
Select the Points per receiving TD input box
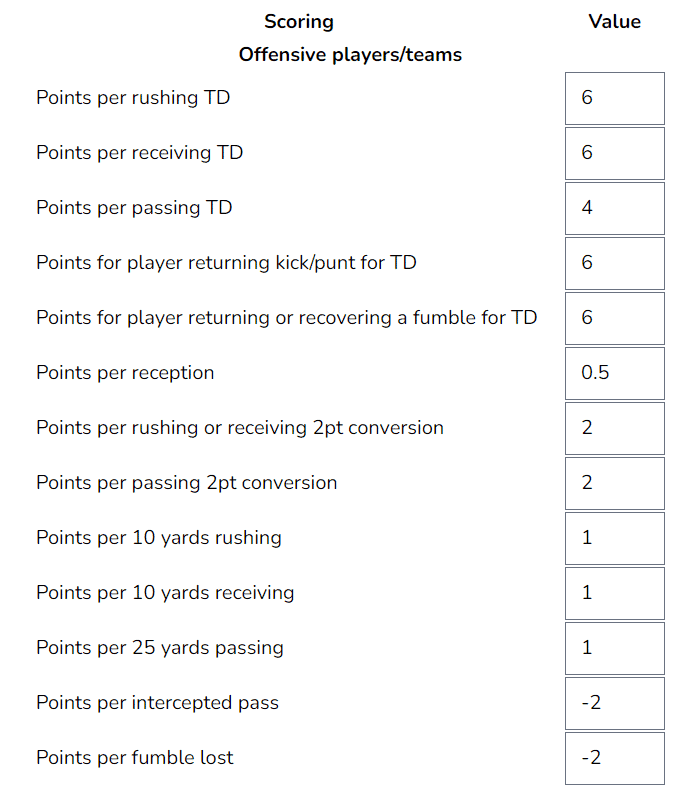(614, 153)
